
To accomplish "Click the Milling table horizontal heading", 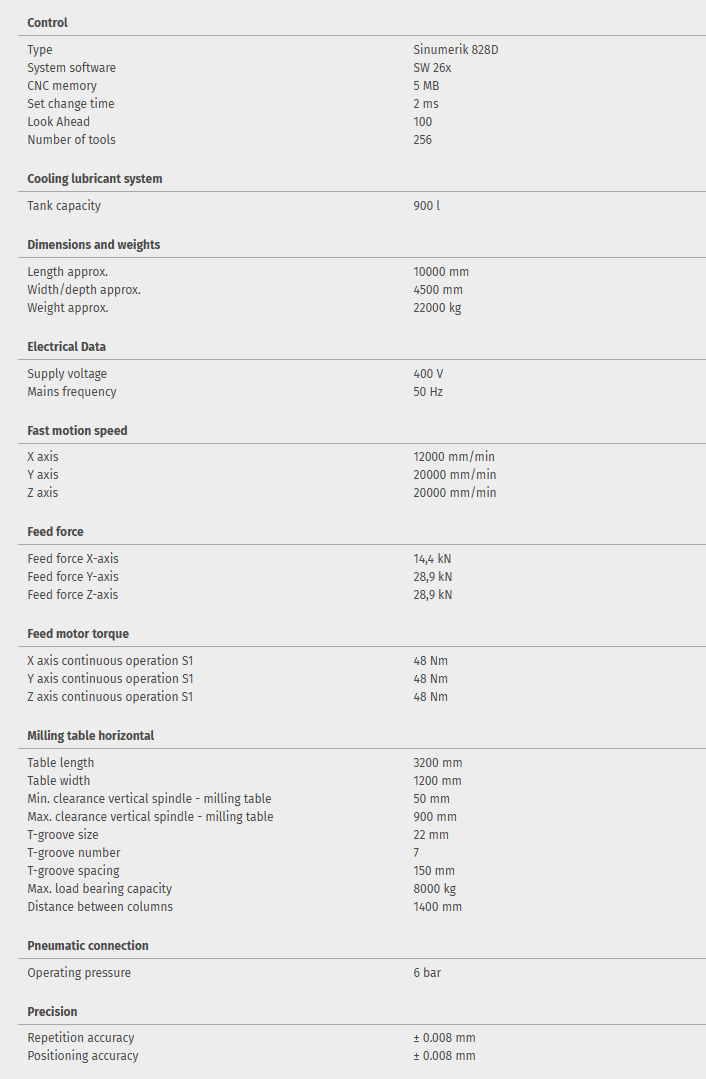I will click(90, 736).
